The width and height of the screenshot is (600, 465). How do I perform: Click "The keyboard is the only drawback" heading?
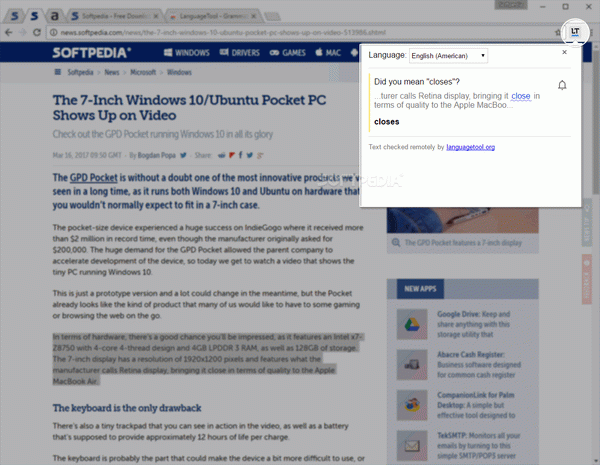[127, 408]
